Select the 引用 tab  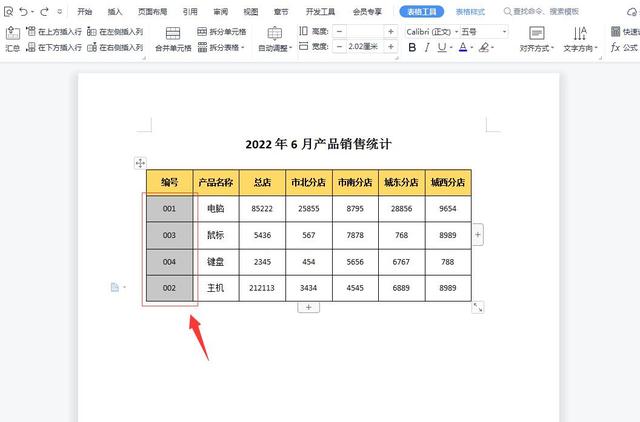pyautogui.click(x=190, y=11)
